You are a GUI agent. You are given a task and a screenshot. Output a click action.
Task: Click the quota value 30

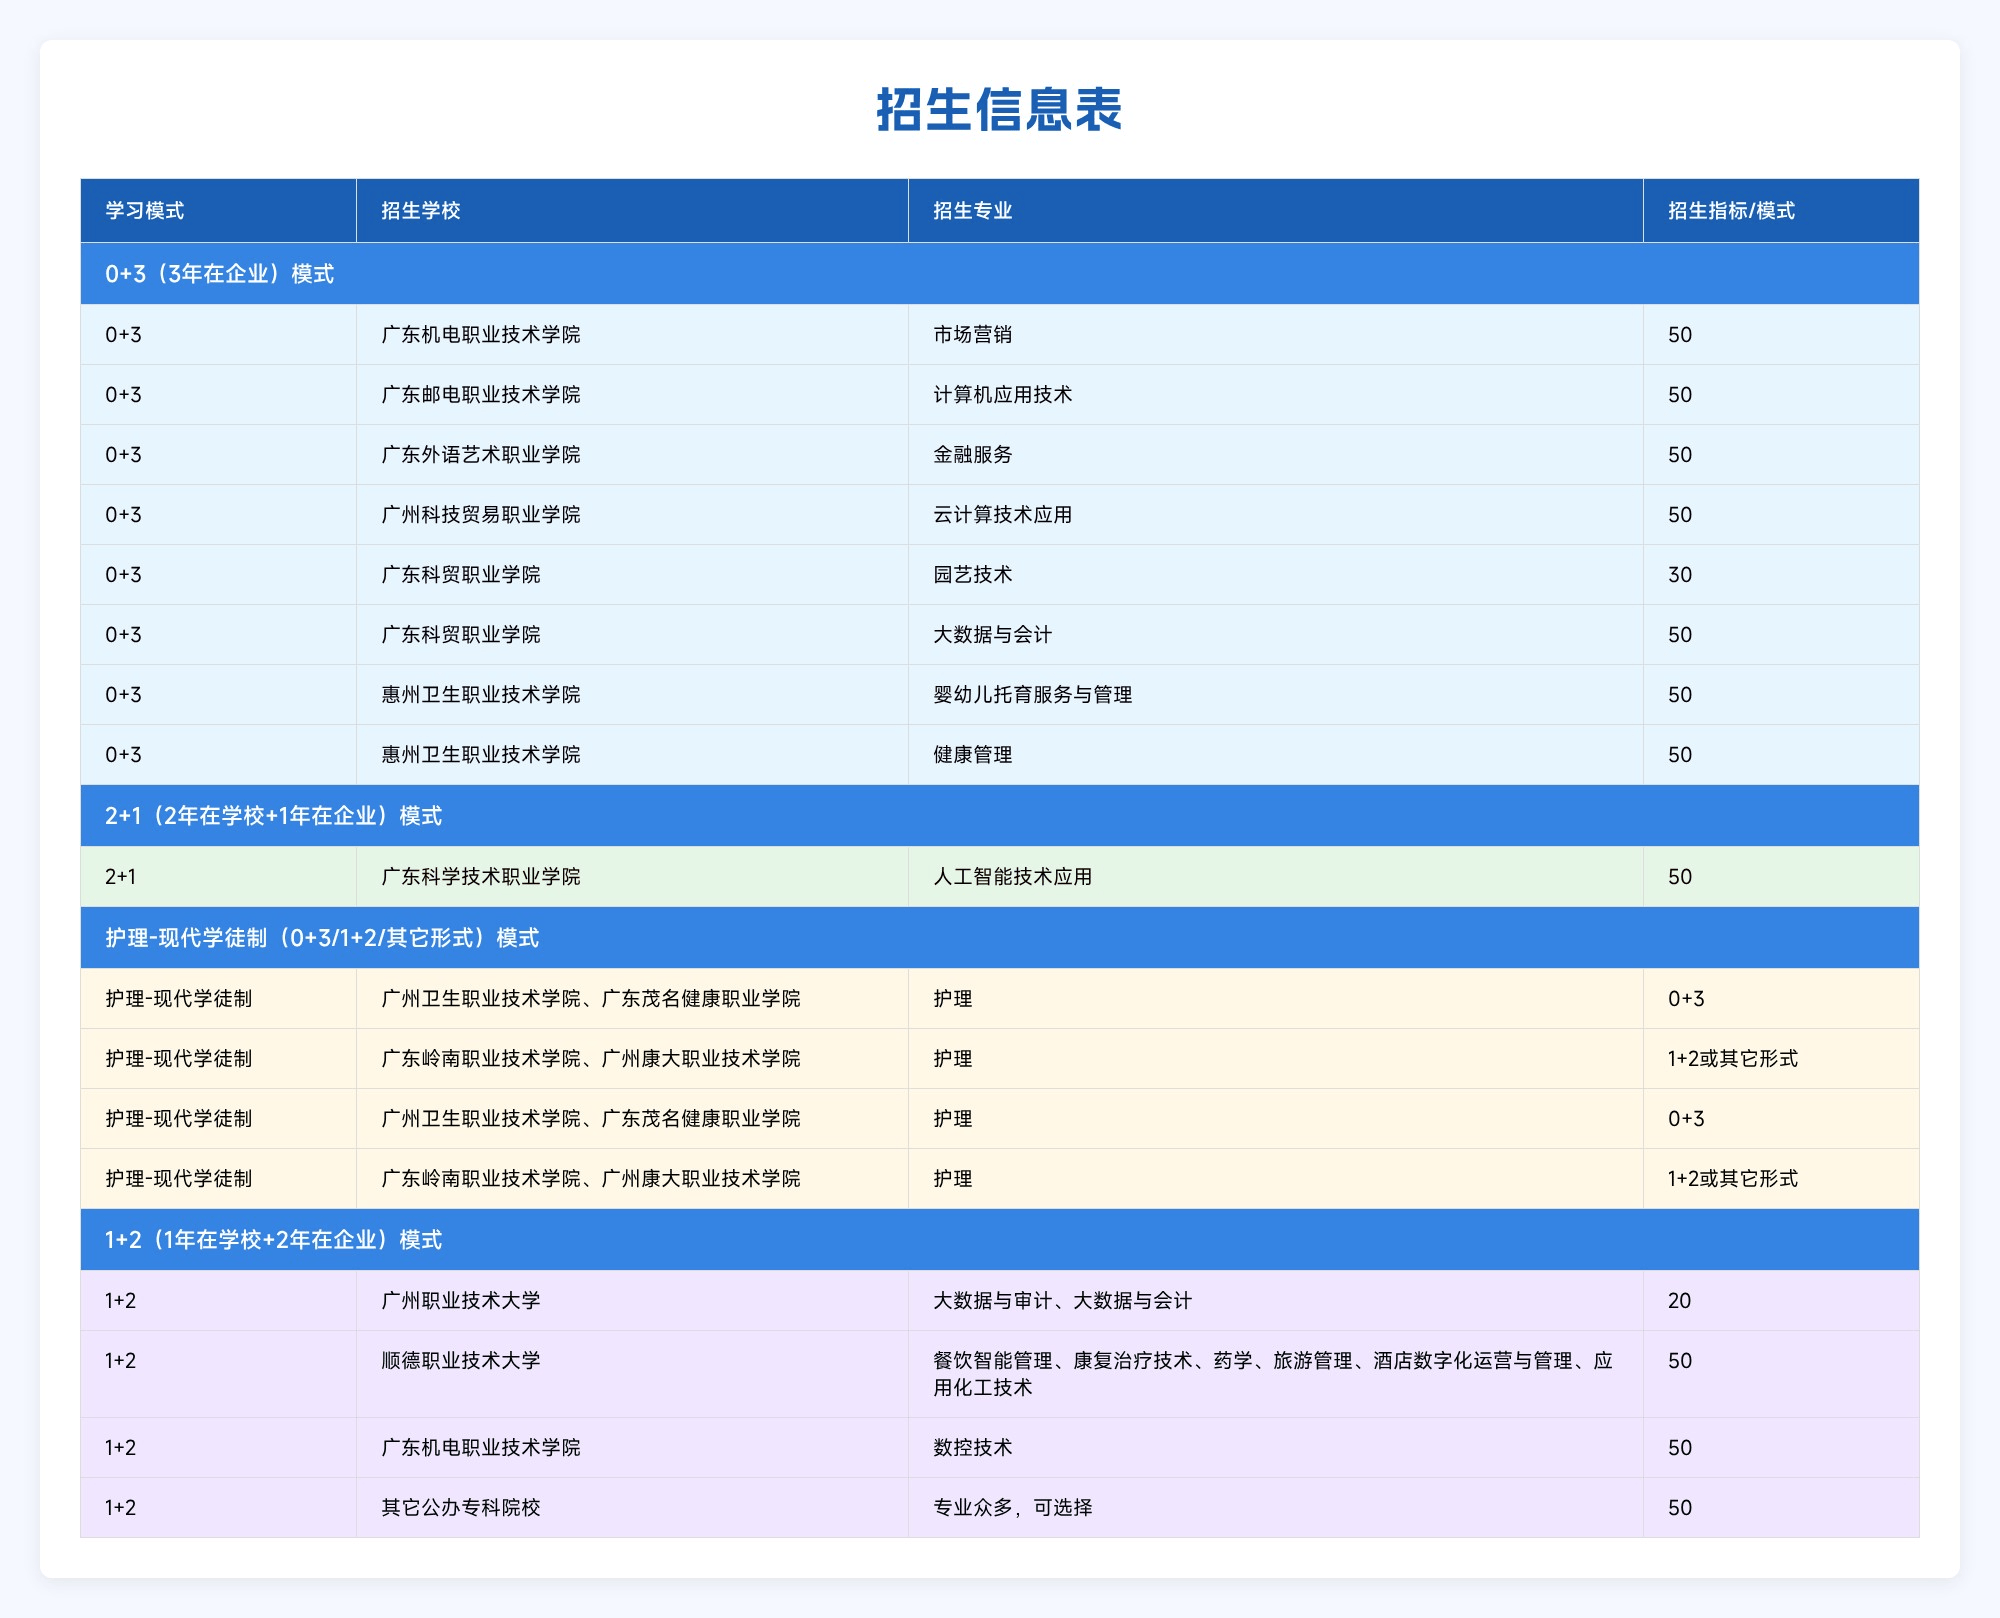1781,575
